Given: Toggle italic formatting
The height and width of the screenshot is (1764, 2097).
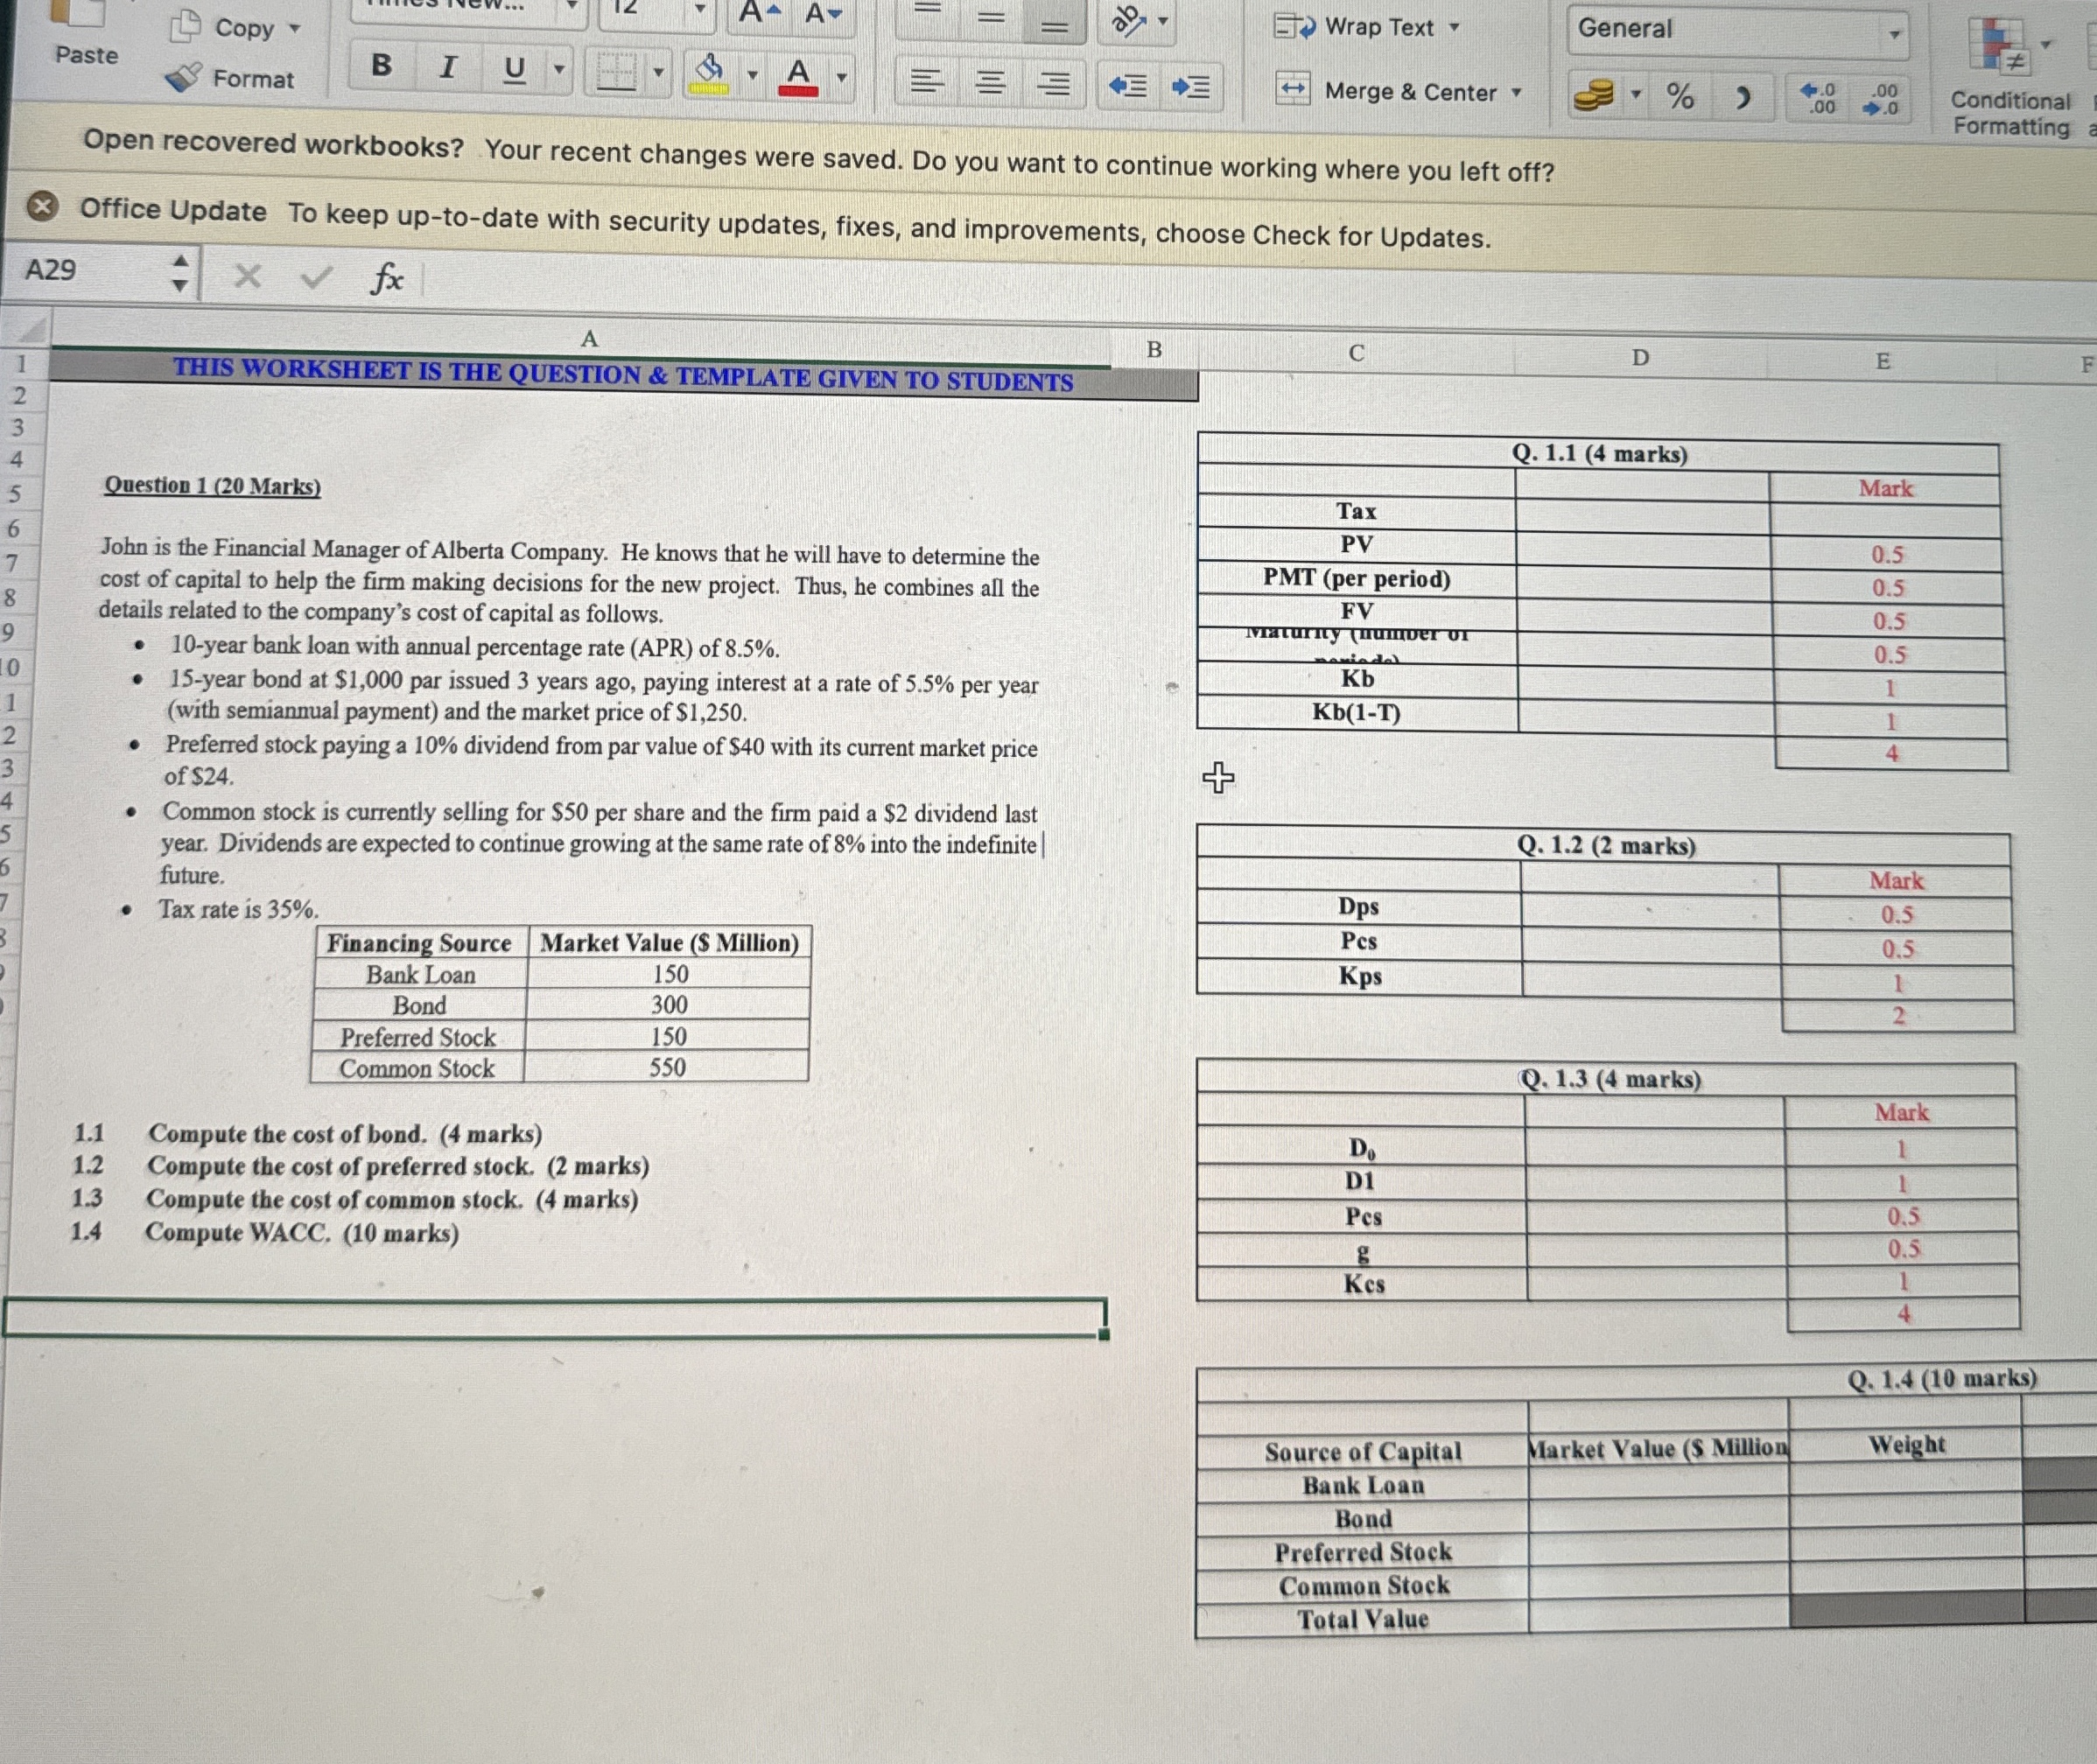Looking at the screenshot, I should point(448,67).
